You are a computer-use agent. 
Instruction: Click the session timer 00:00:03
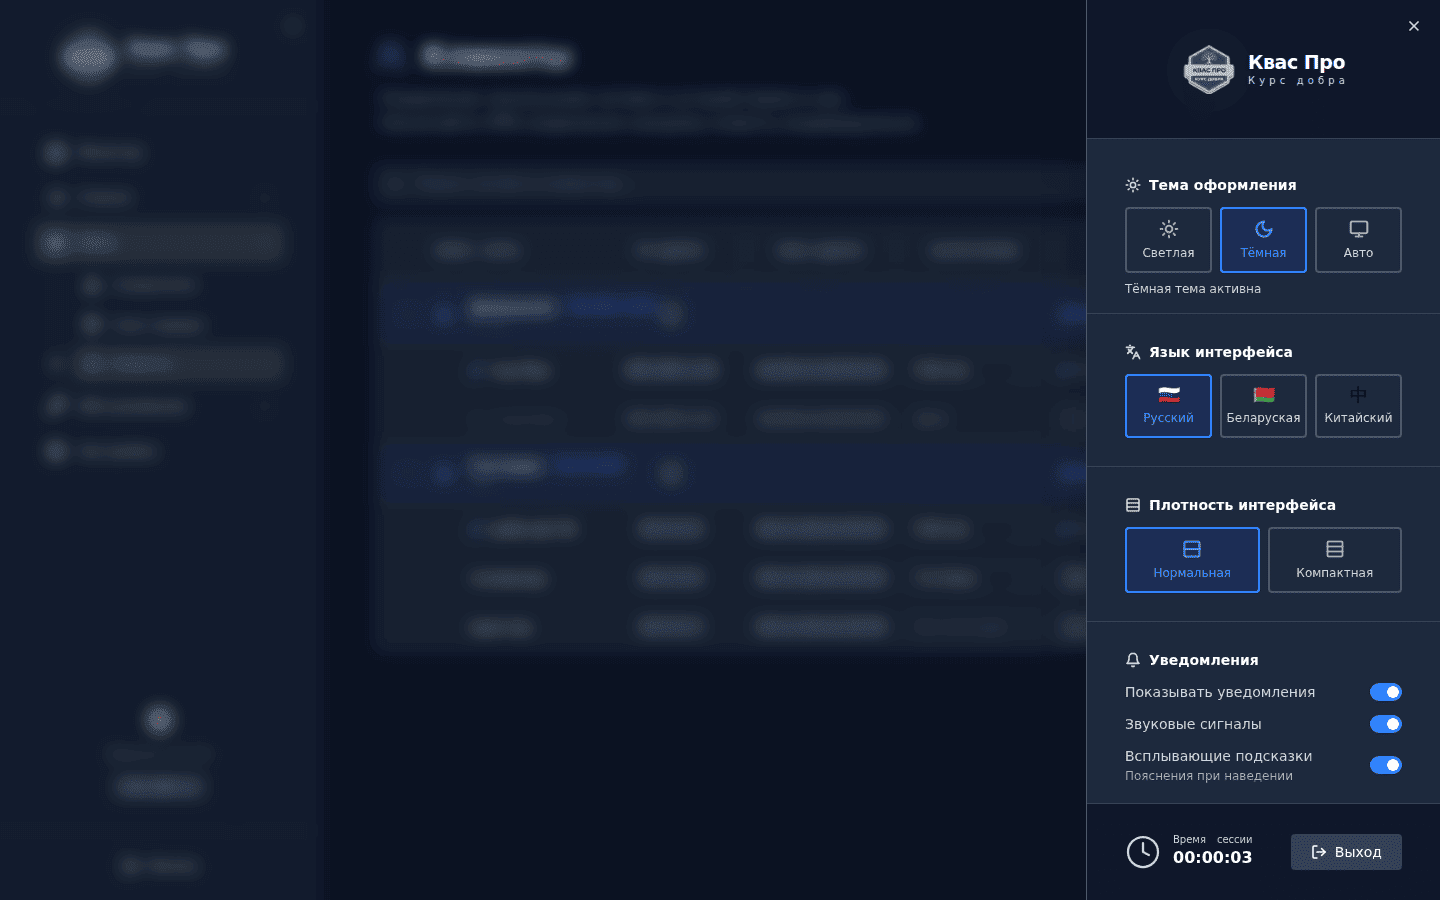pos(1212,857)
